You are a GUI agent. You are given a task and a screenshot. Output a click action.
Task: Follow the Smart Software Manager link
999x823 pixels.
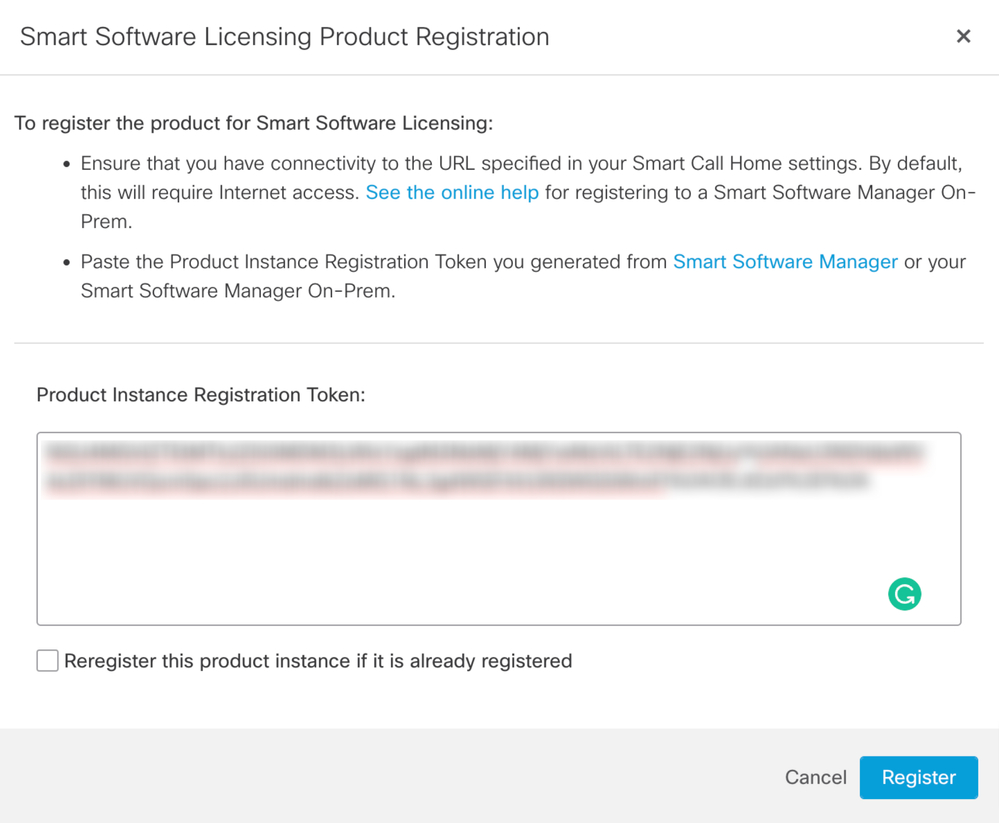785,262
